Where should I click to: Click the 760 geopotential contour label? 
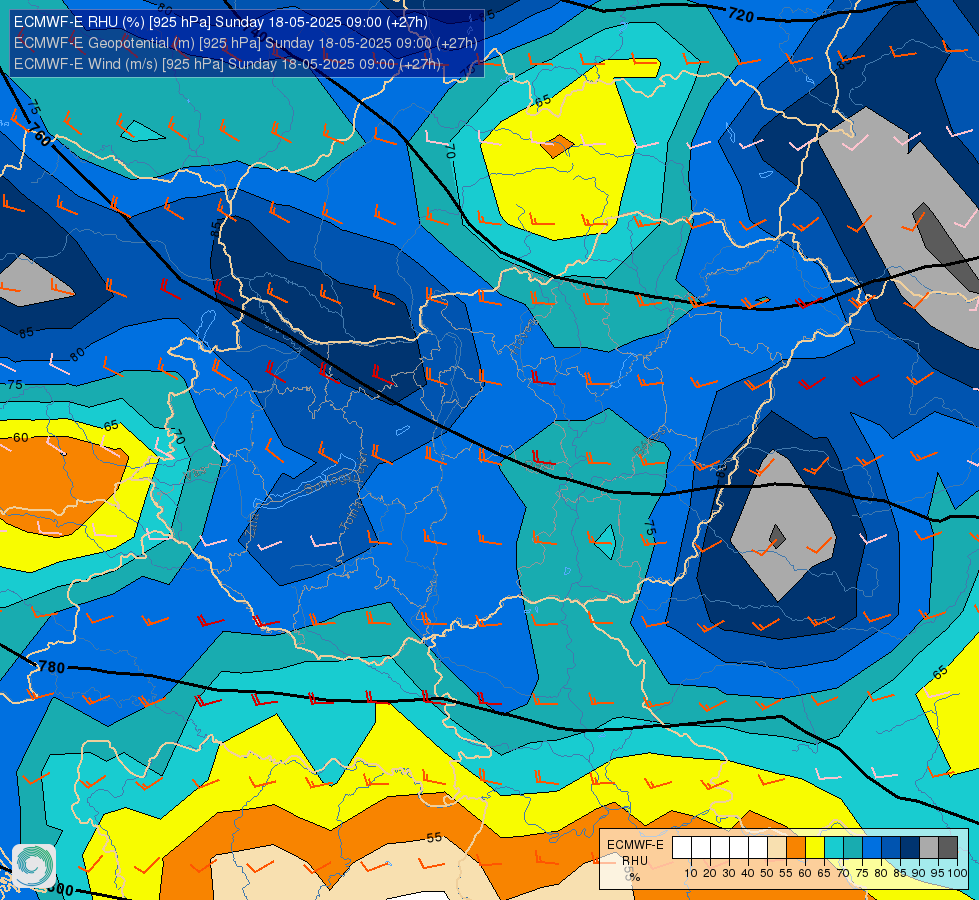click(x=39, y=136)
